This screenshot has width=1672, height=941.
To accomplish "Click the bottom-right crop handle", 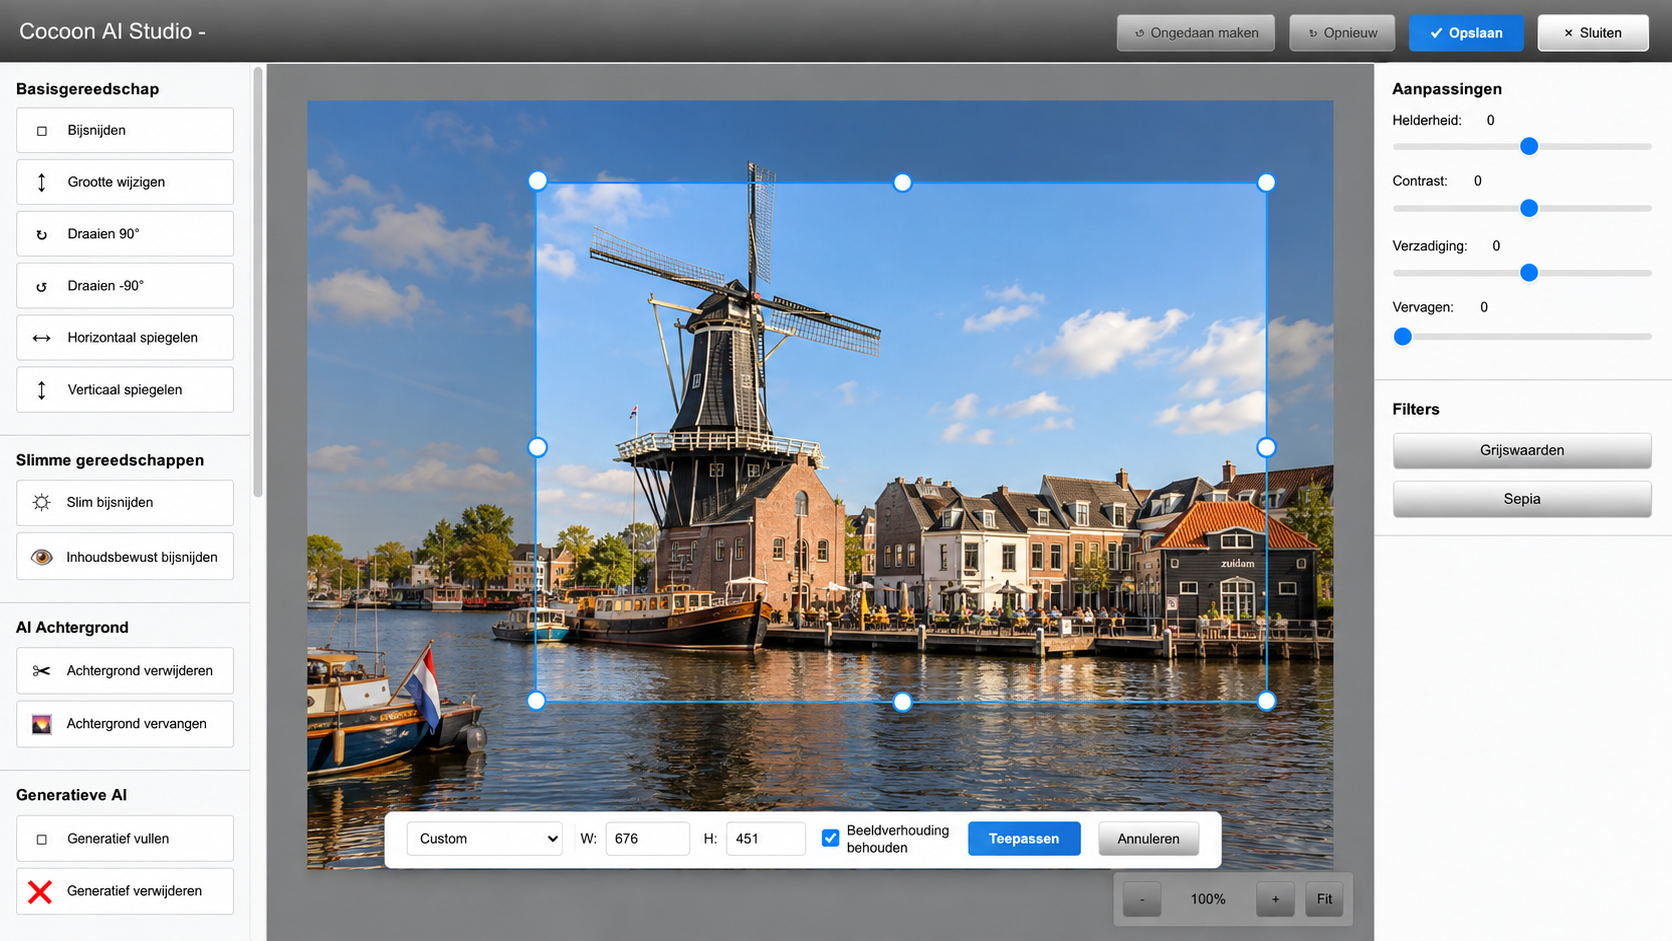I will point(1266,701).
